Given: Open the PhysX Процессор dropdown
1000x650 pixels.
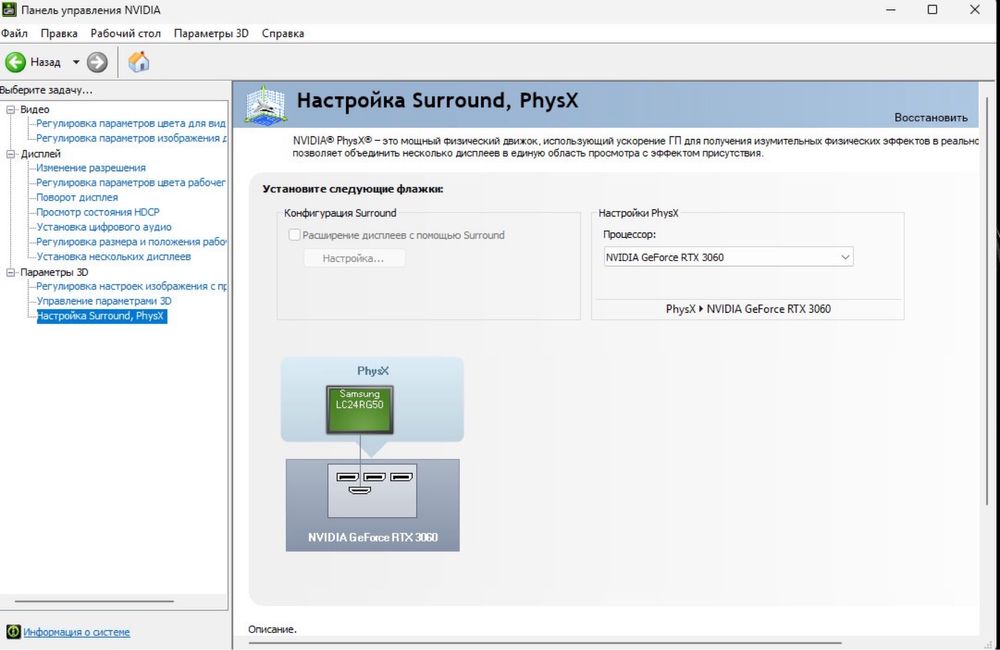Looking at the screenshot, I should point(728,257).
